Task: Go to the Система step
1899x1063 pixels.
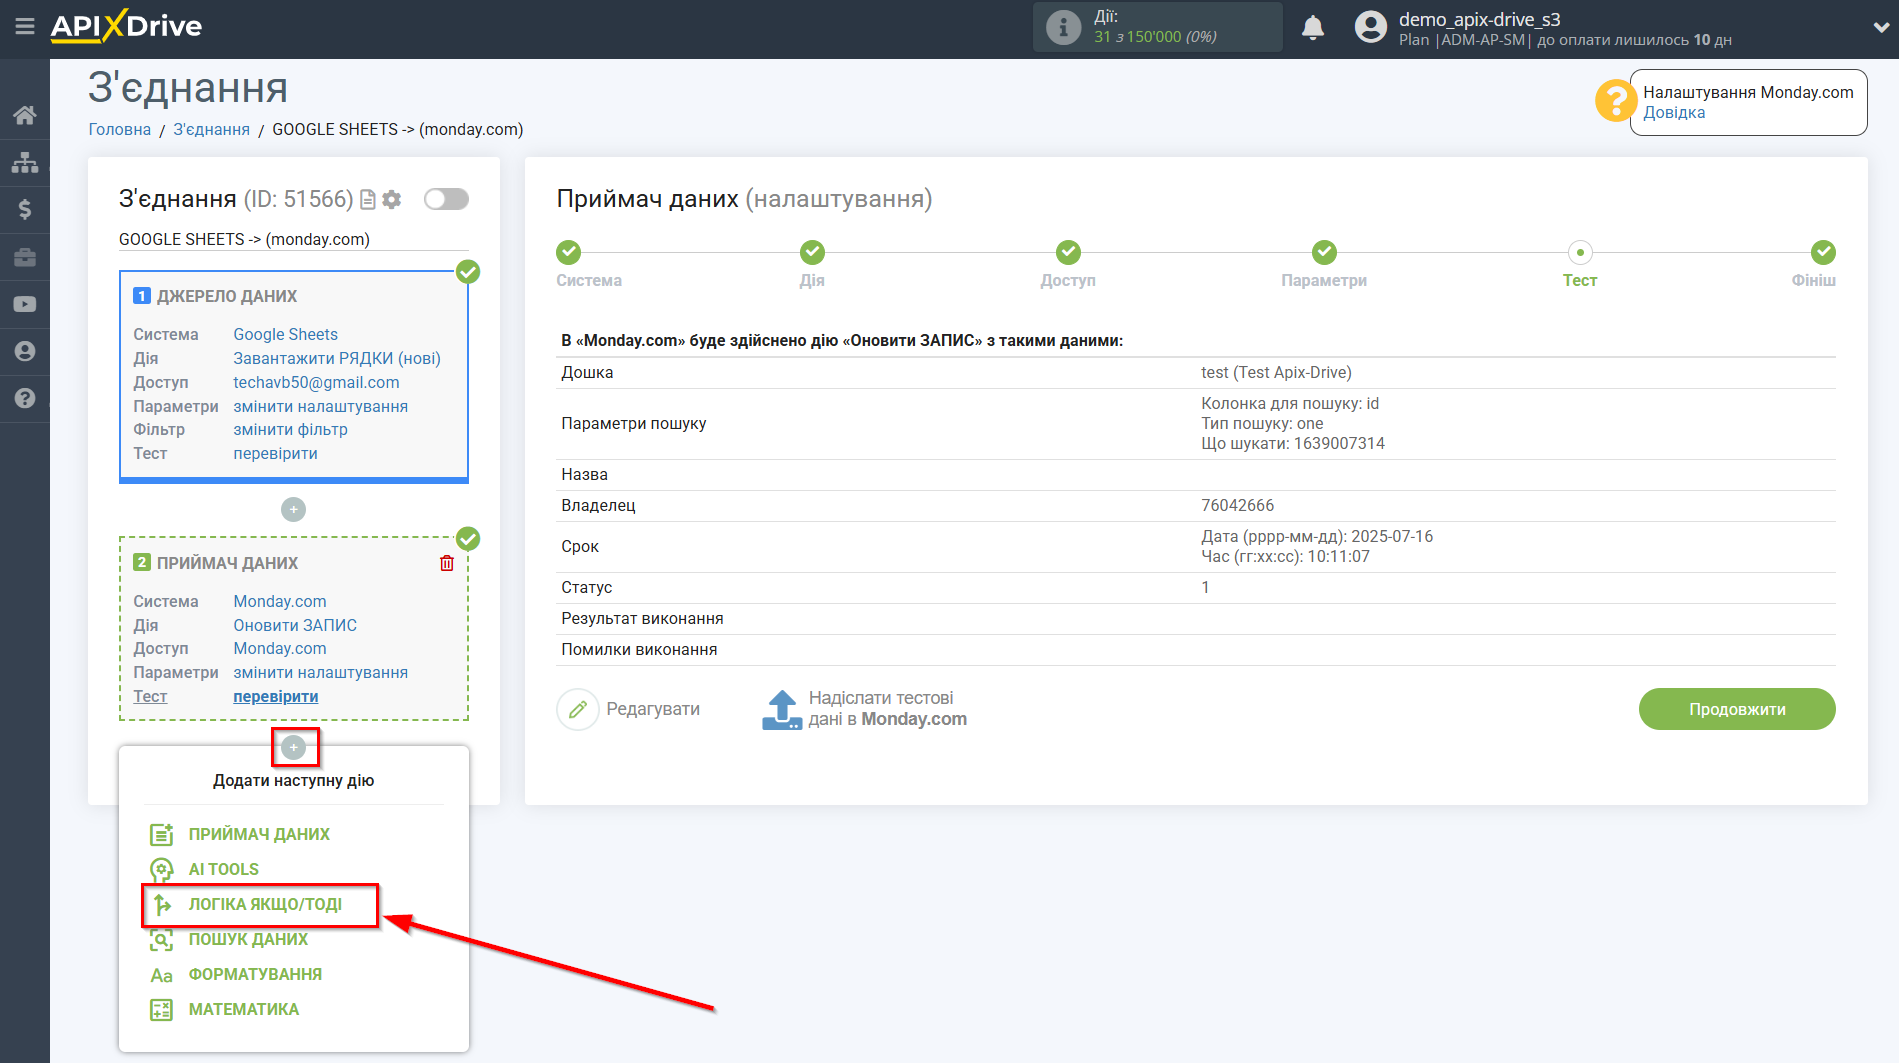Action: 569,252
